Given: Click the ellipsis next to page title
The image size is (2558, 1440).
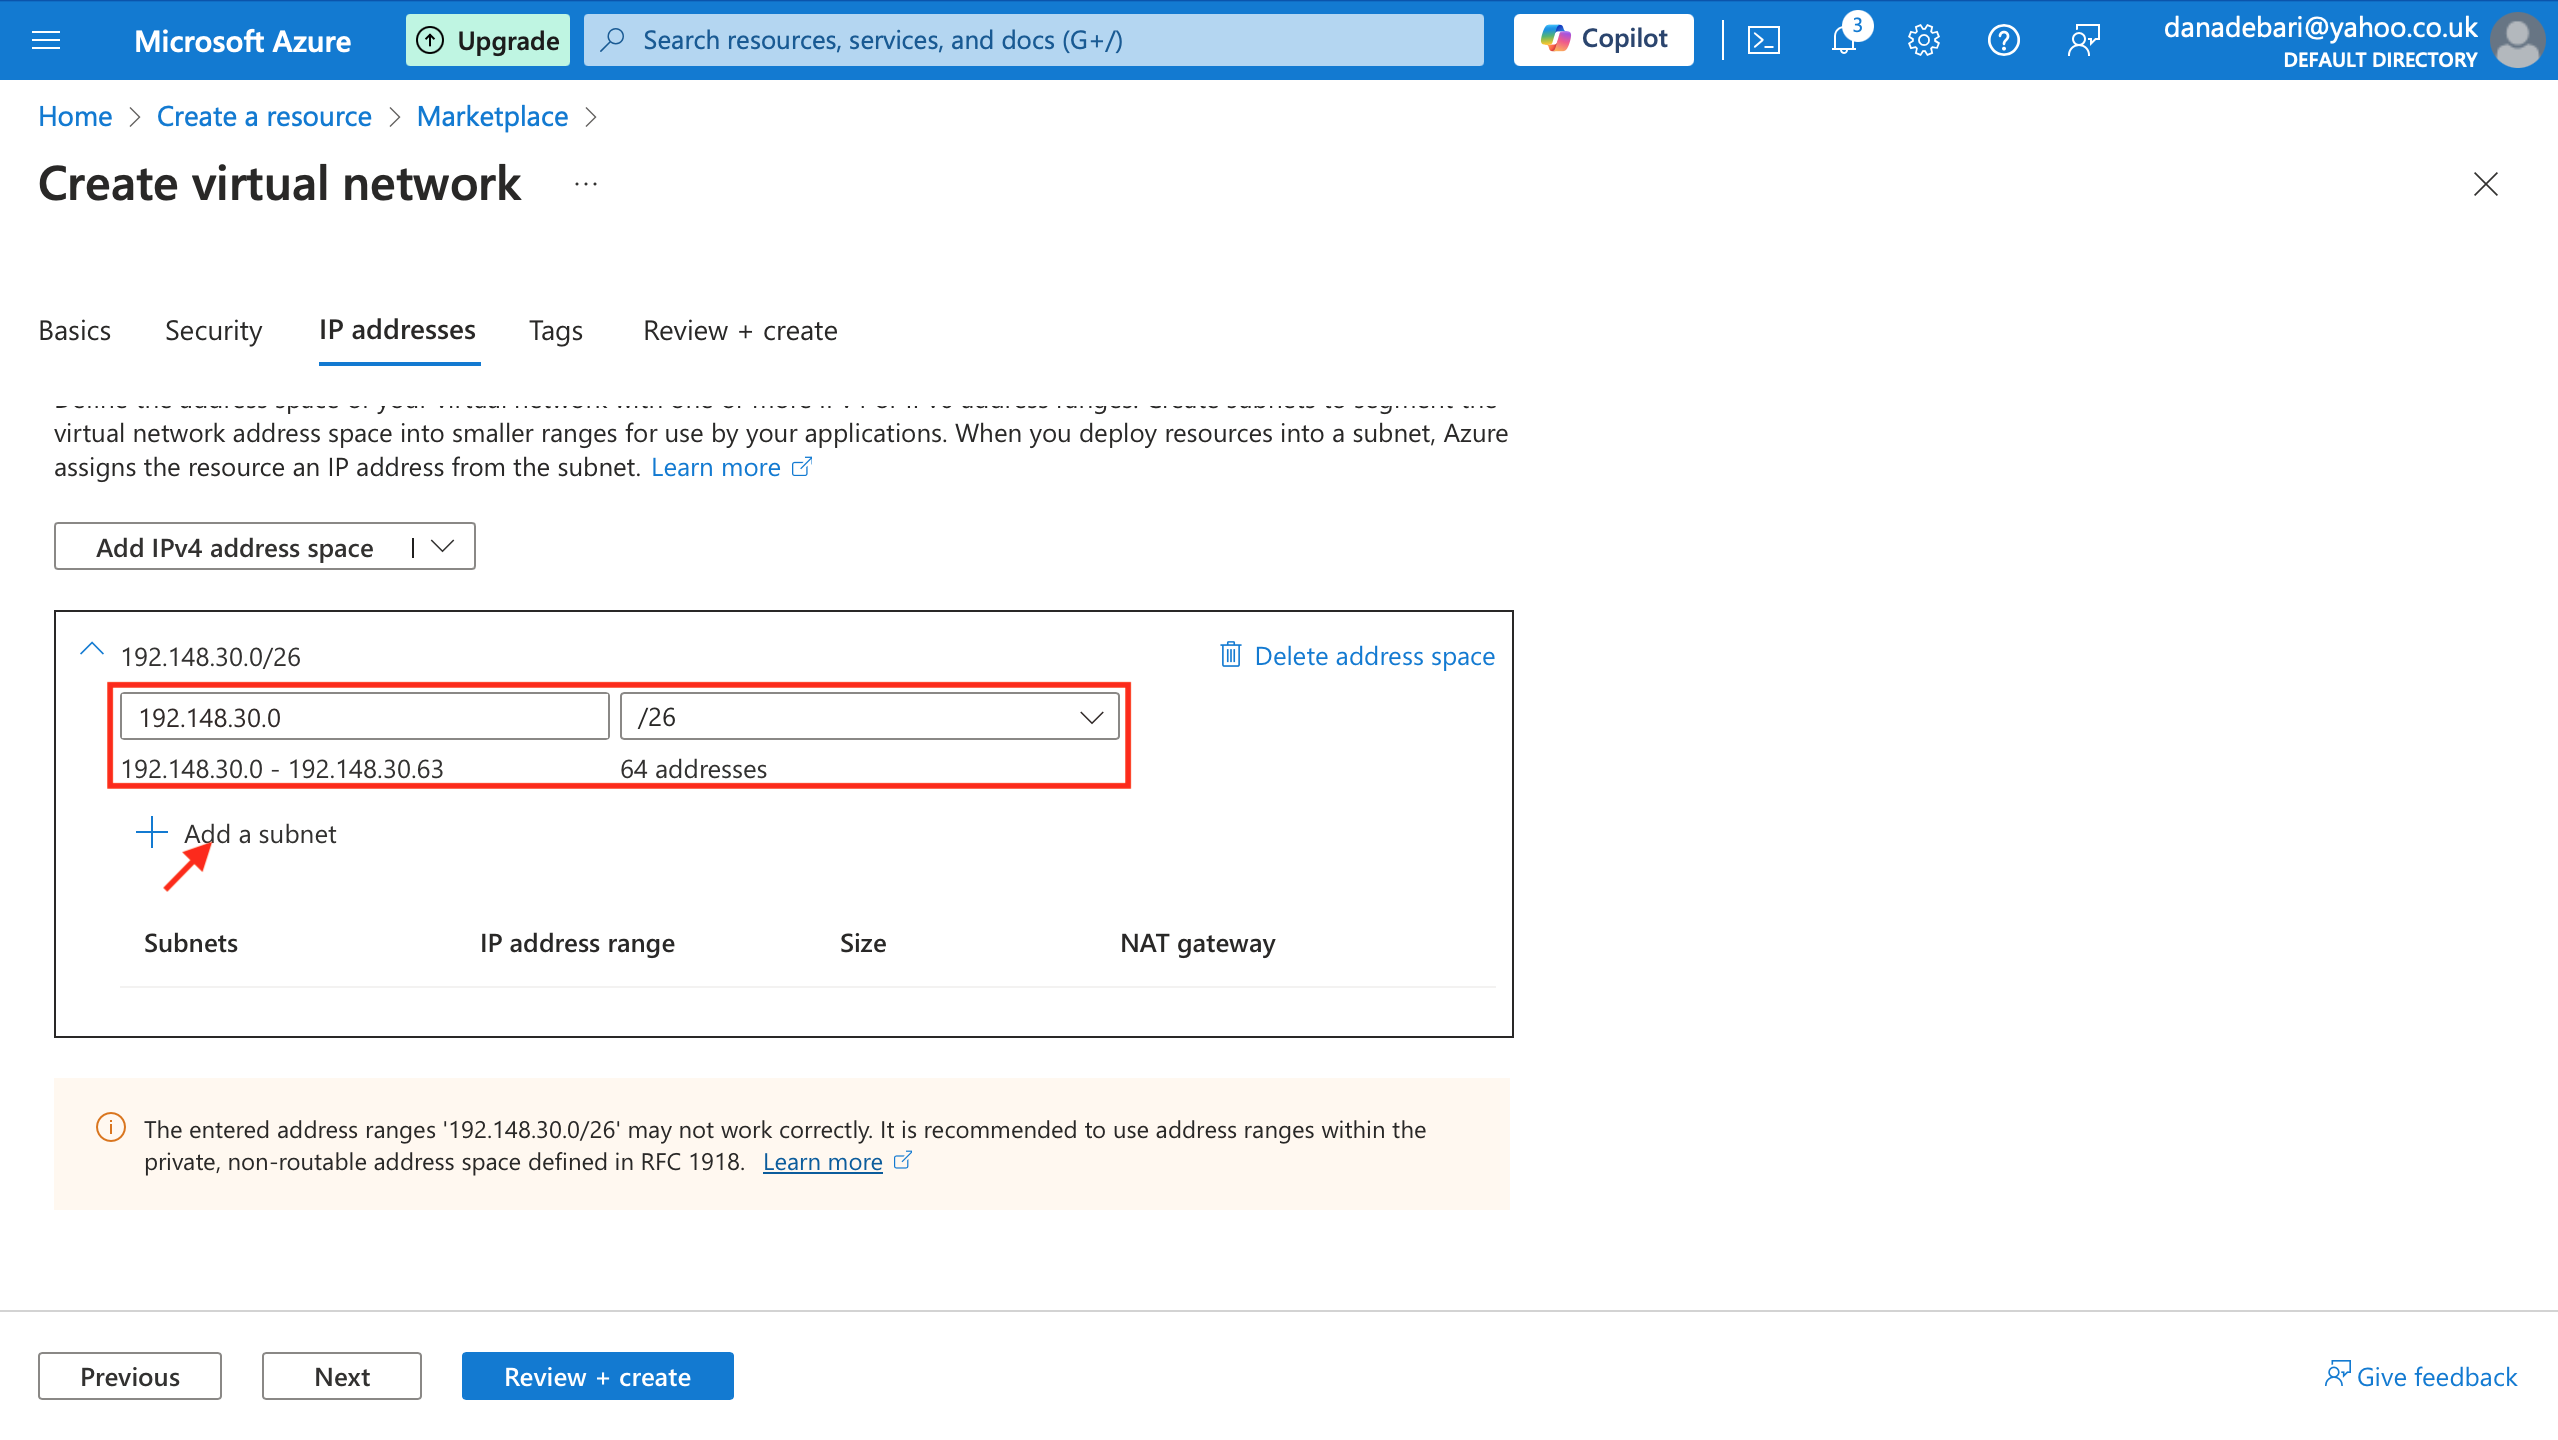Looking at the screenshot, I should (586, 184).
